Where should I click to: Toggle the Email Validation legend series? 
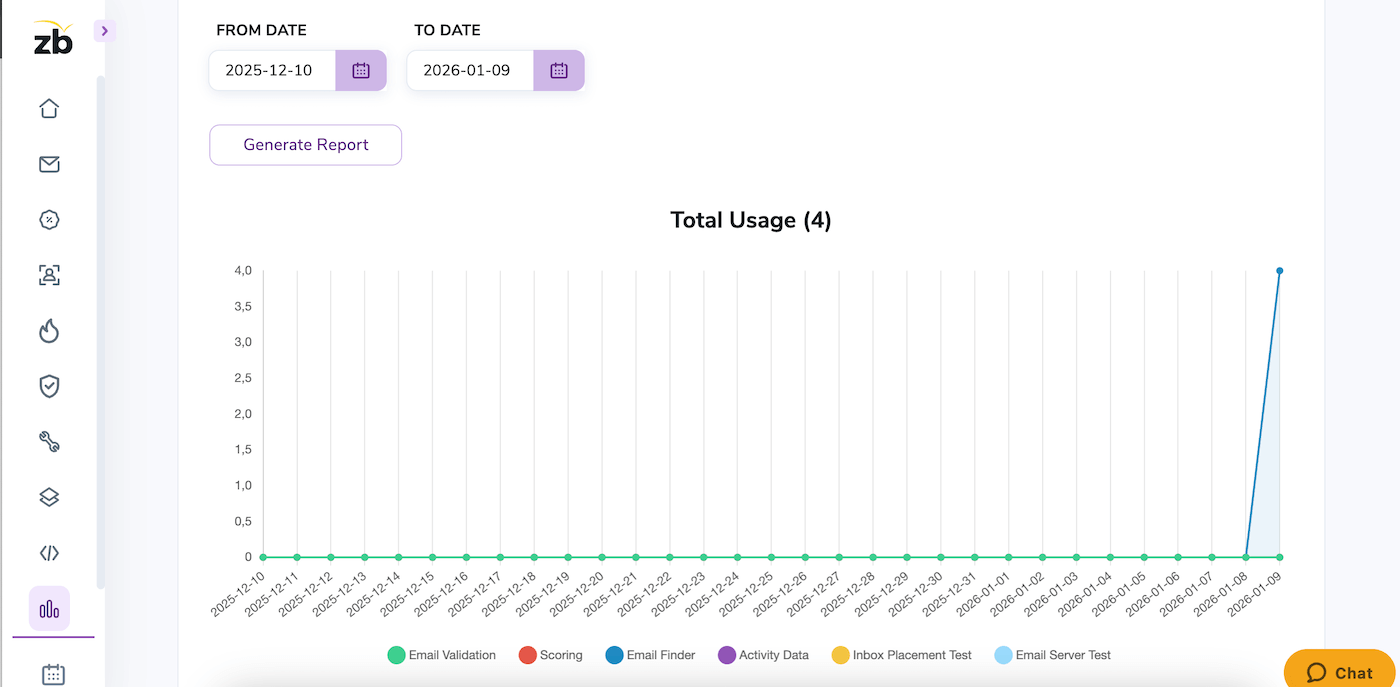(x=442, y=655)
